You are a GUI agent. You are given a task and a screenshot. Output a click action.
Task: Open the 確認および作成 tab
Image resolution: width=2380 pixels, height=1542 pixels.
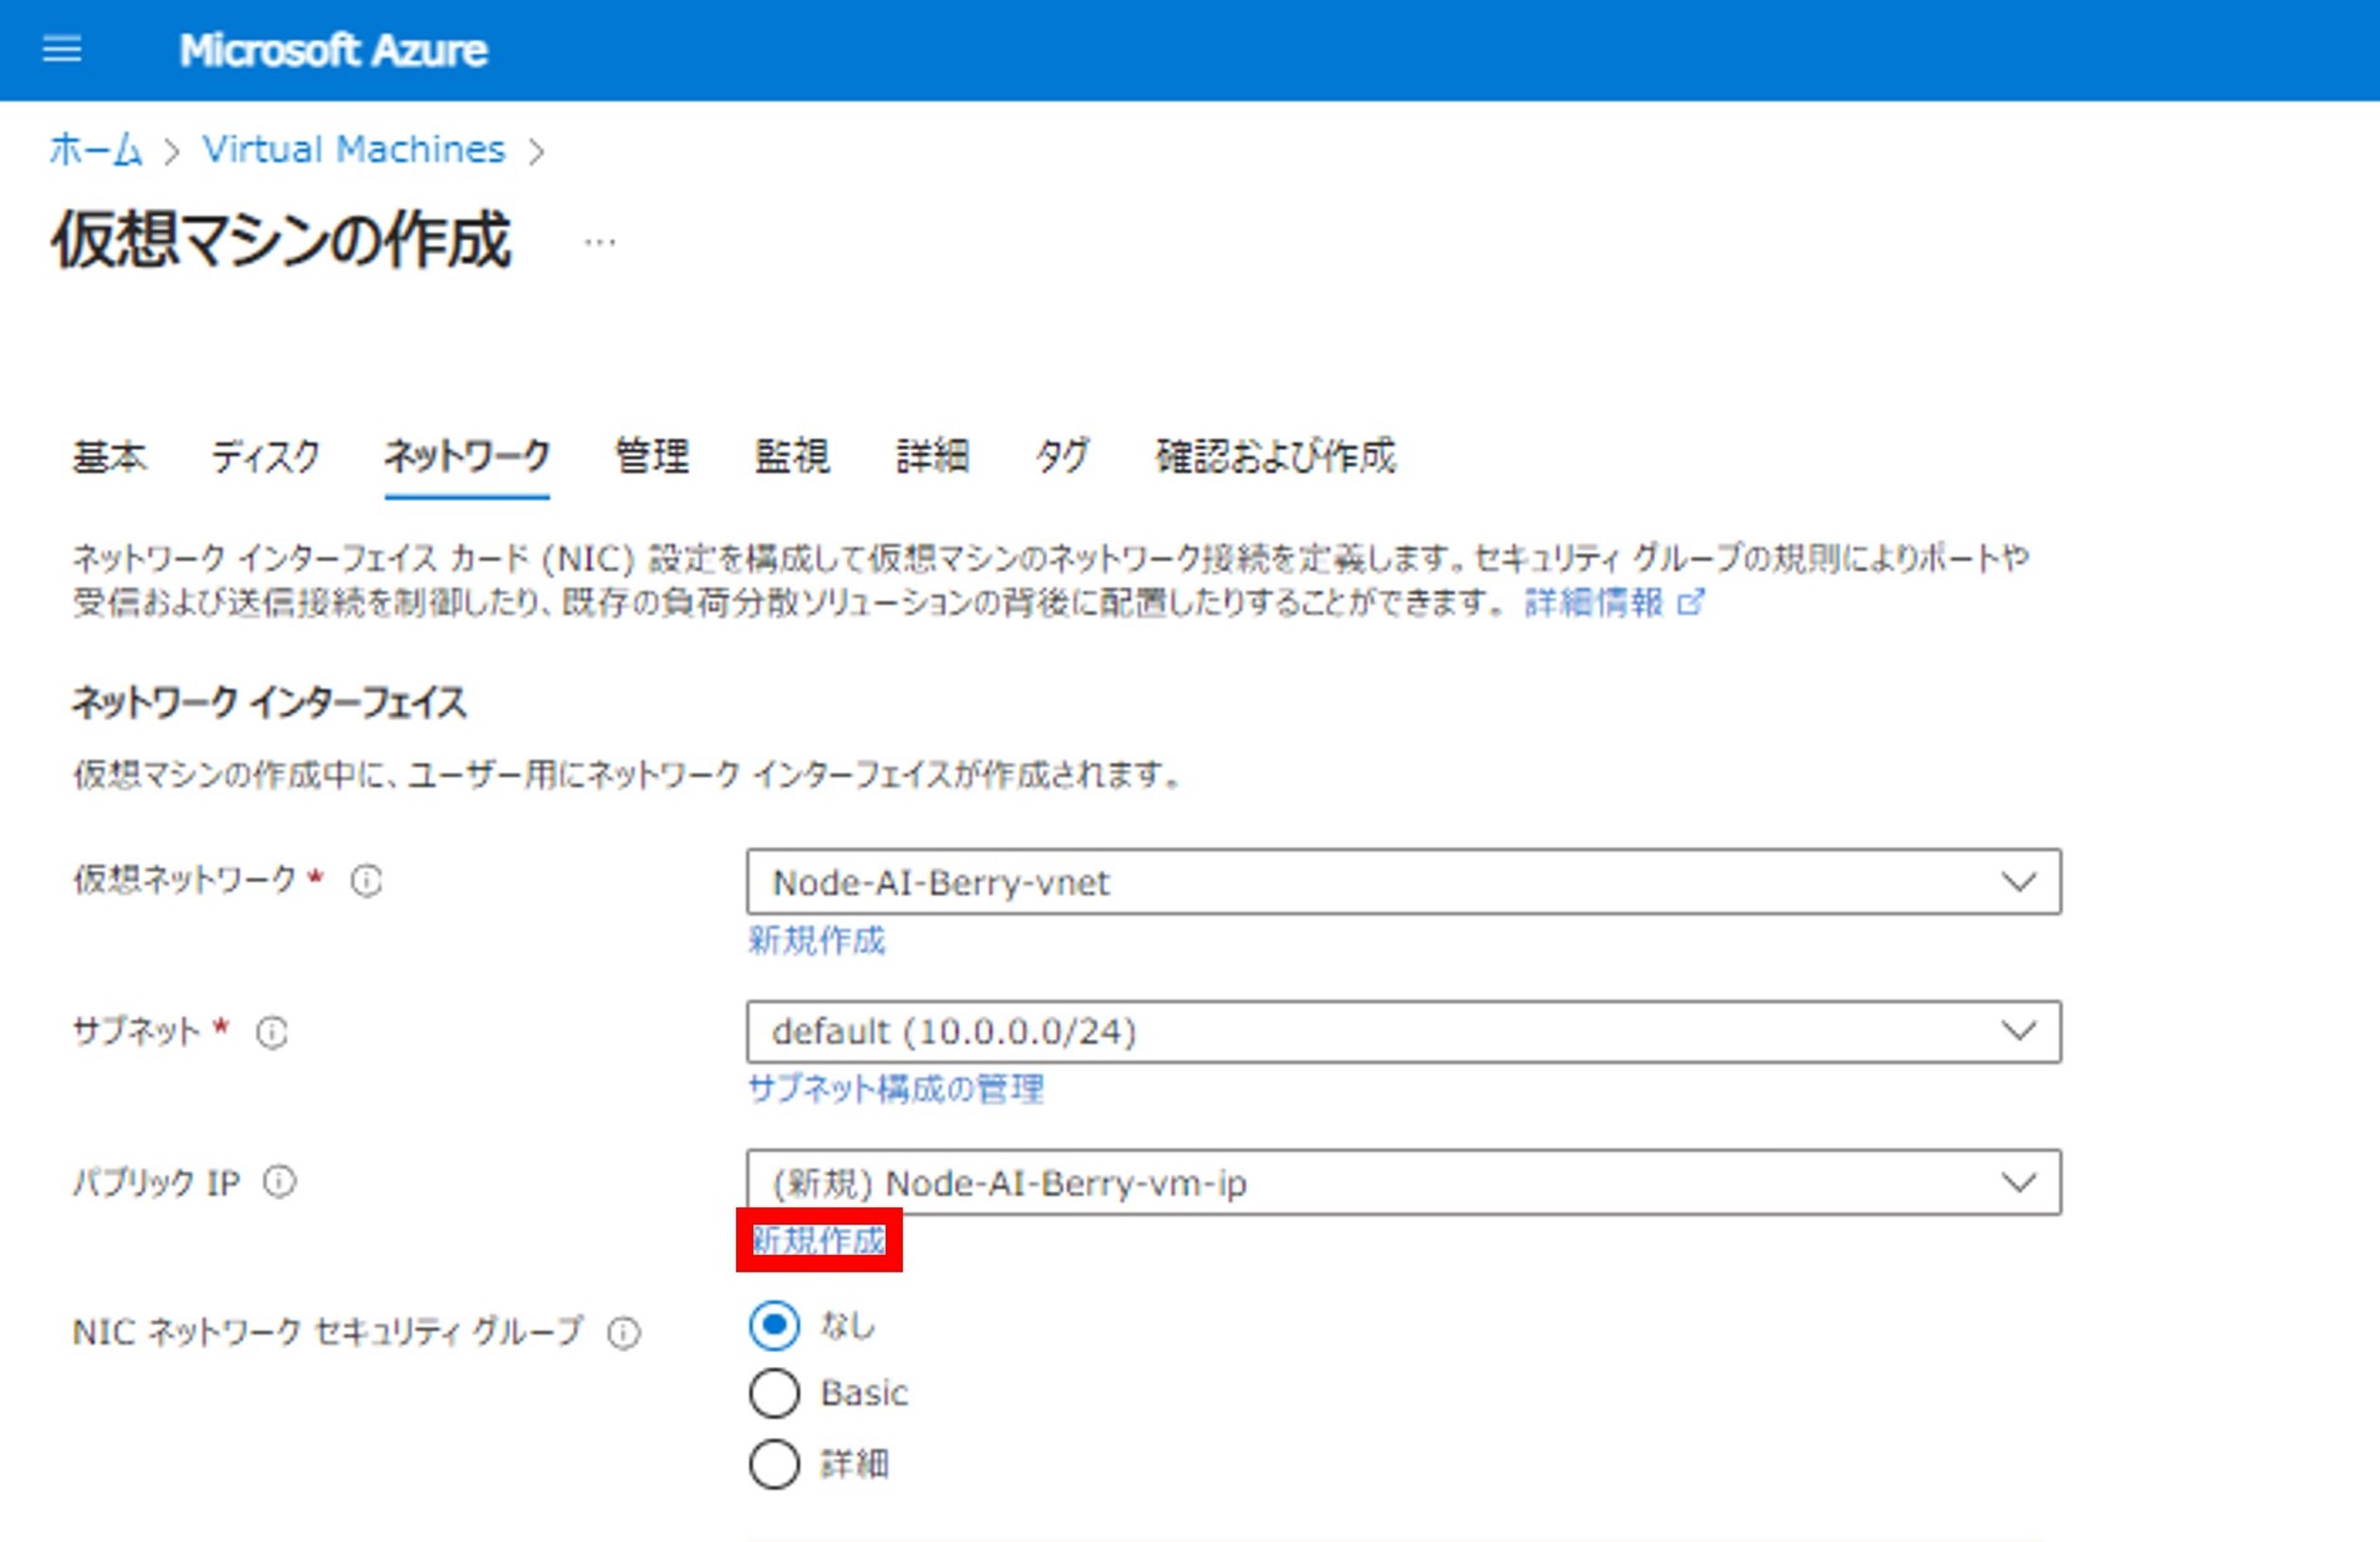tap(1275, 456)
